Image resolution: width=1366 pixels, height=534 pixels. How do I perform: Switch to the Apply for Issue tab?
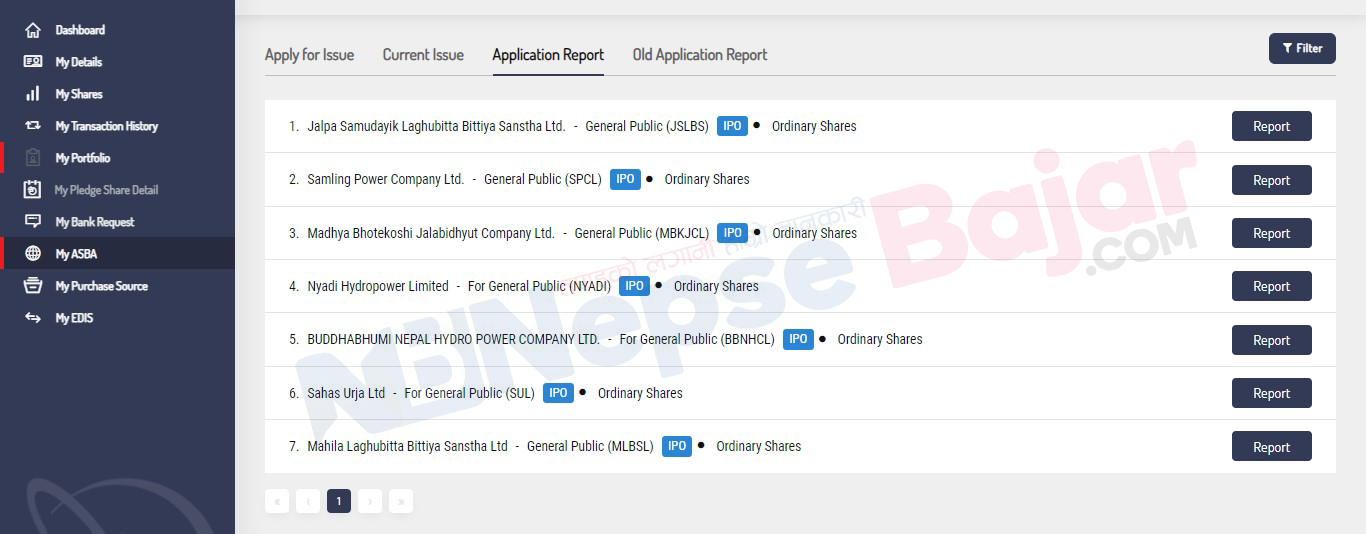pos(309,55)
